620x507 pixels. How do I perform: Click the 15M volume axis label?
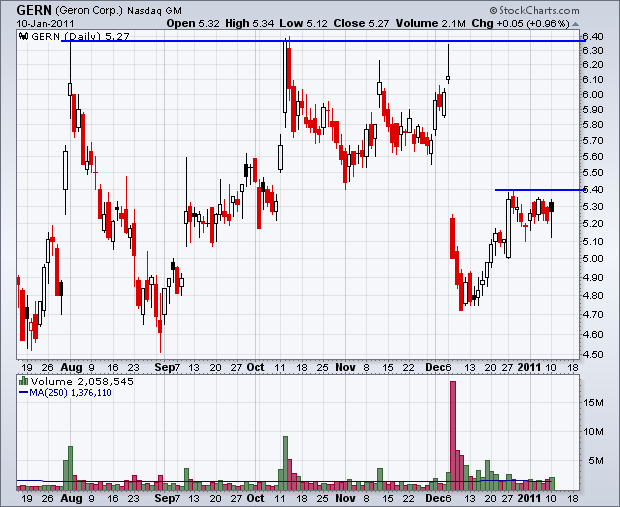(x=593, y=403)
